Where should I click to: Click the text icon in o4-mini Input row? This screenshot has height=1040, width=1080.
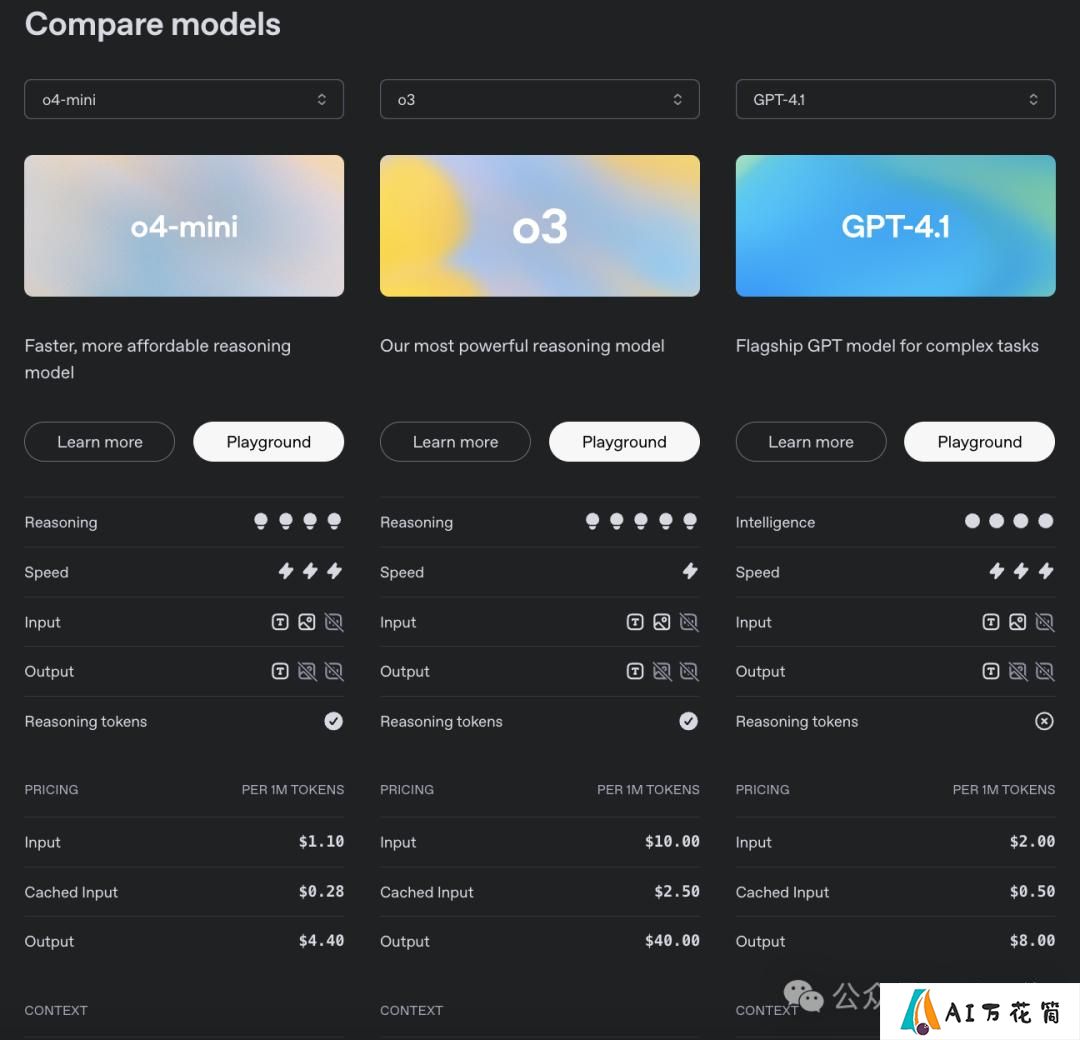click(280, 622)
